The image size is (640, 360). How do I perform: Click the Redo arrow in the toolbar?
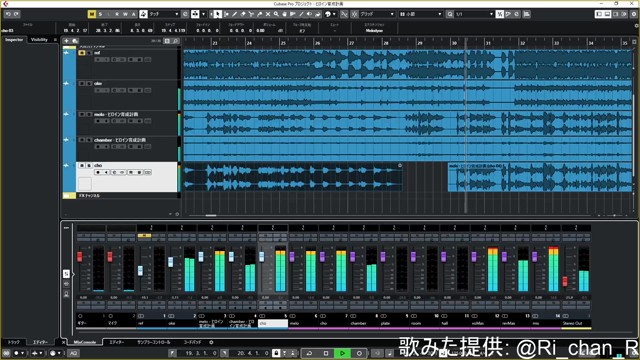[x=16, y=14]
